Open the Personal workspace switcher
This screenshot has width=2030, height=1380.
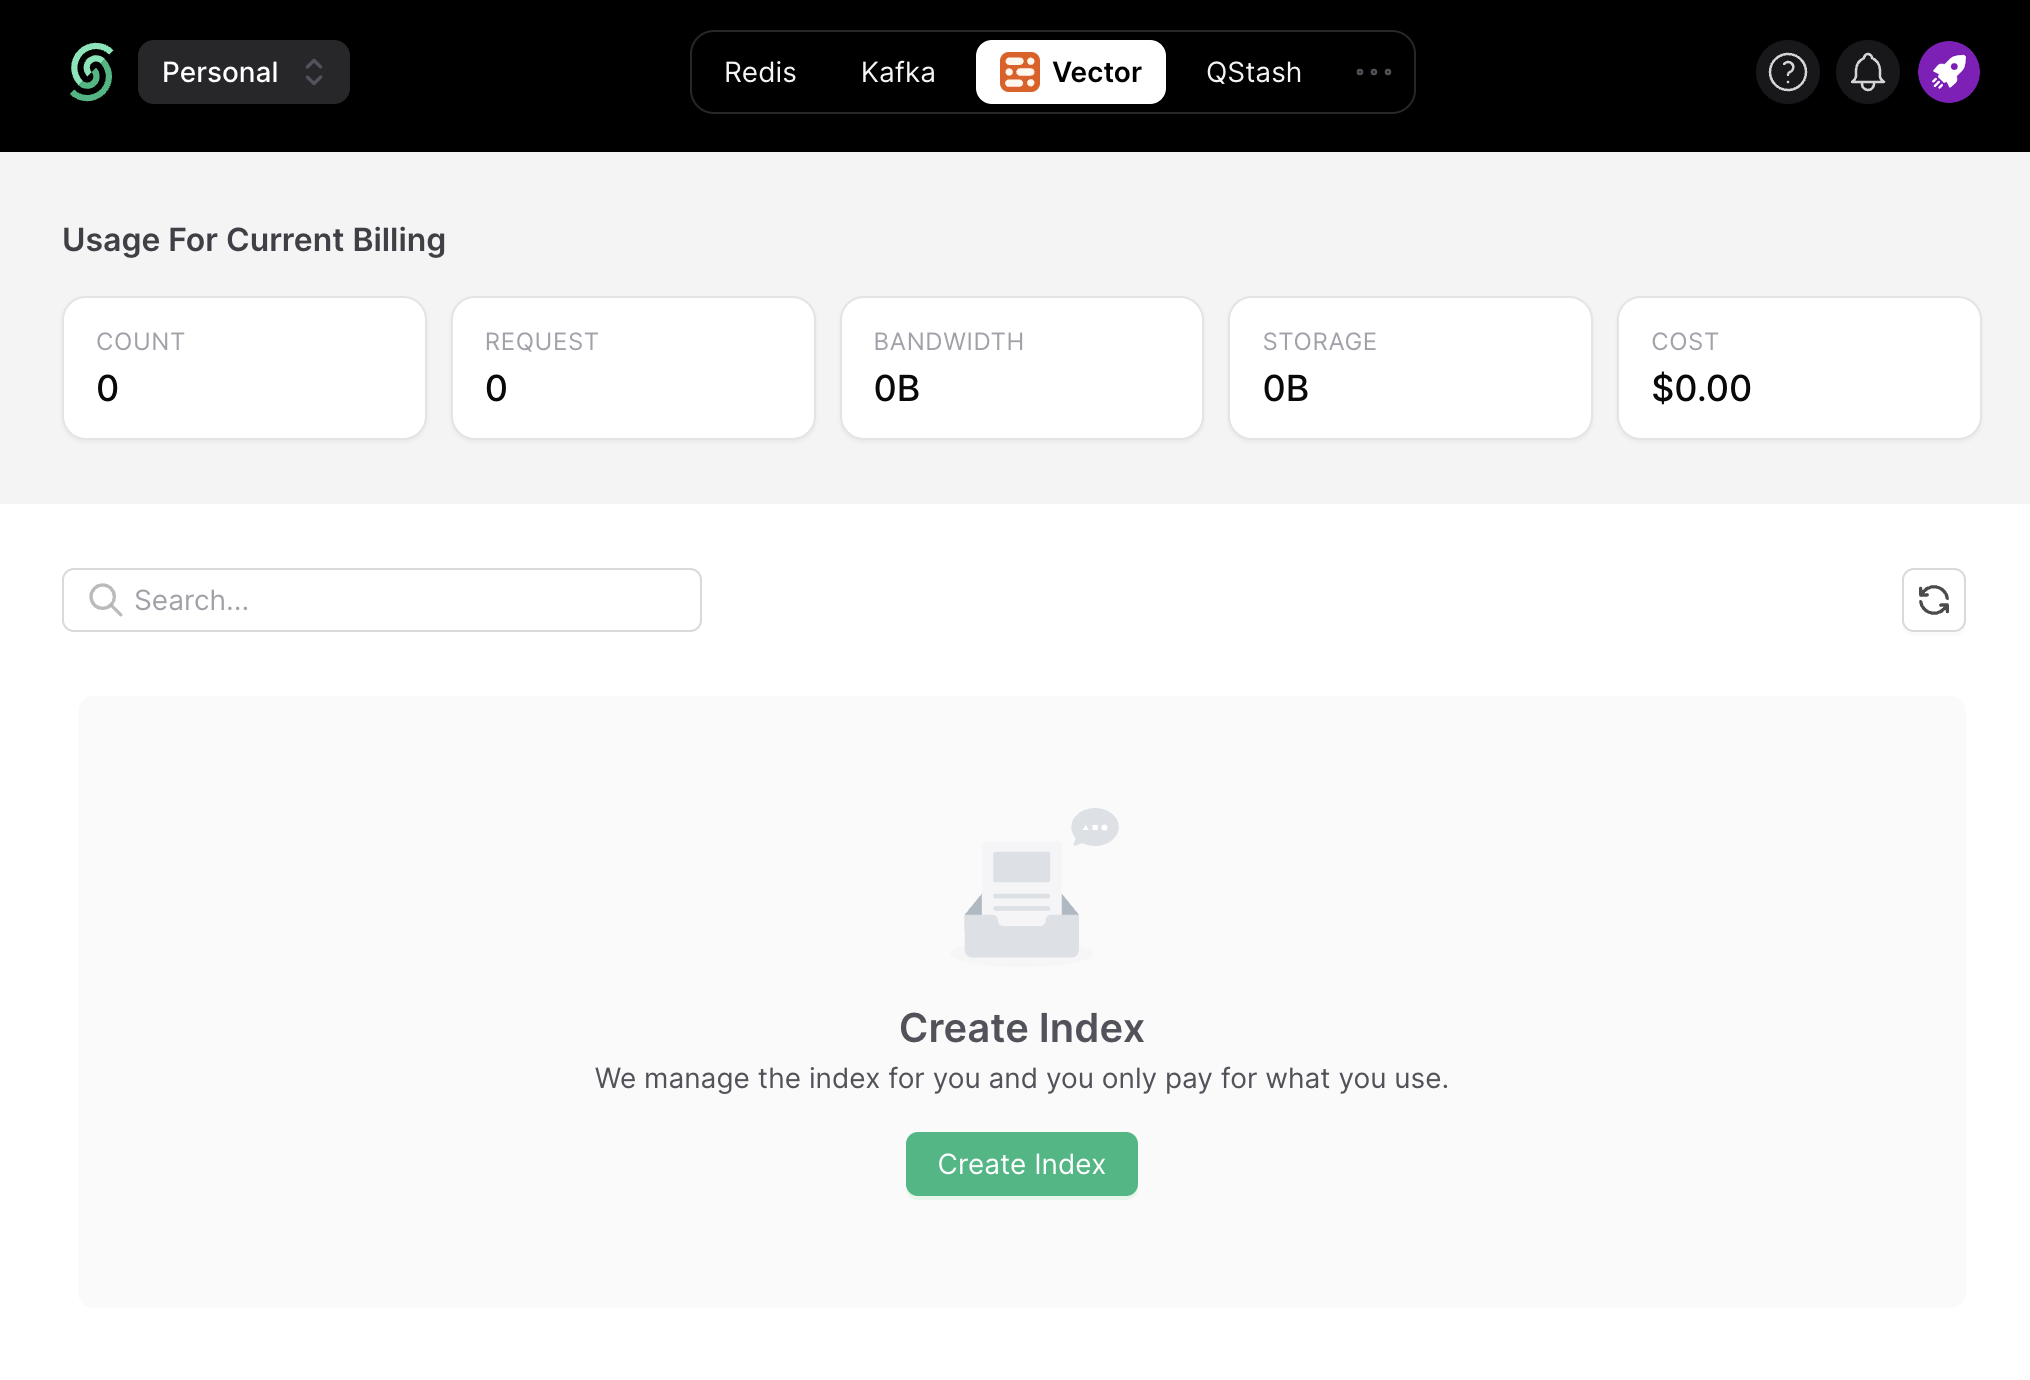click(243, 71)
